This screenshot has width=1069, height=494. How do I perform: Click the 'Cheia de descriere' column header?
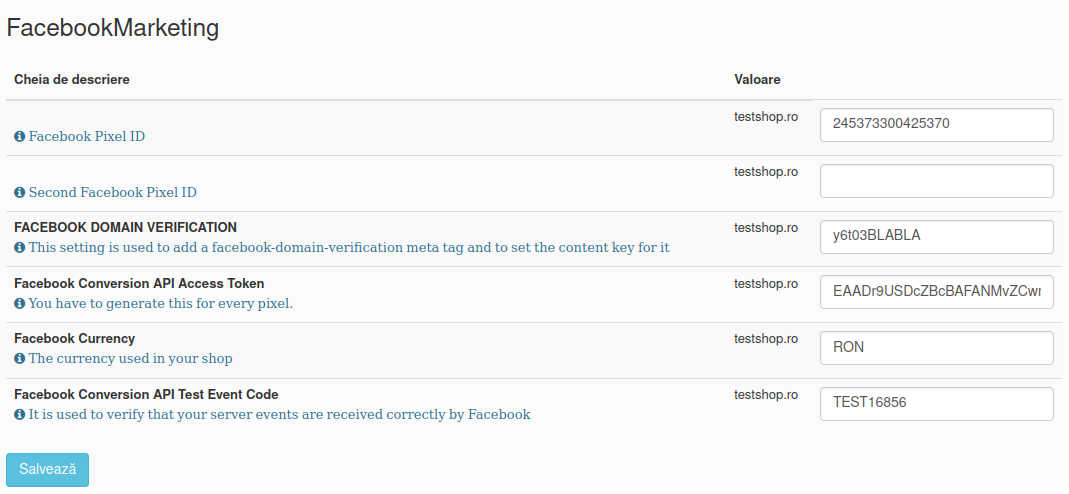[x=72, y=80]
